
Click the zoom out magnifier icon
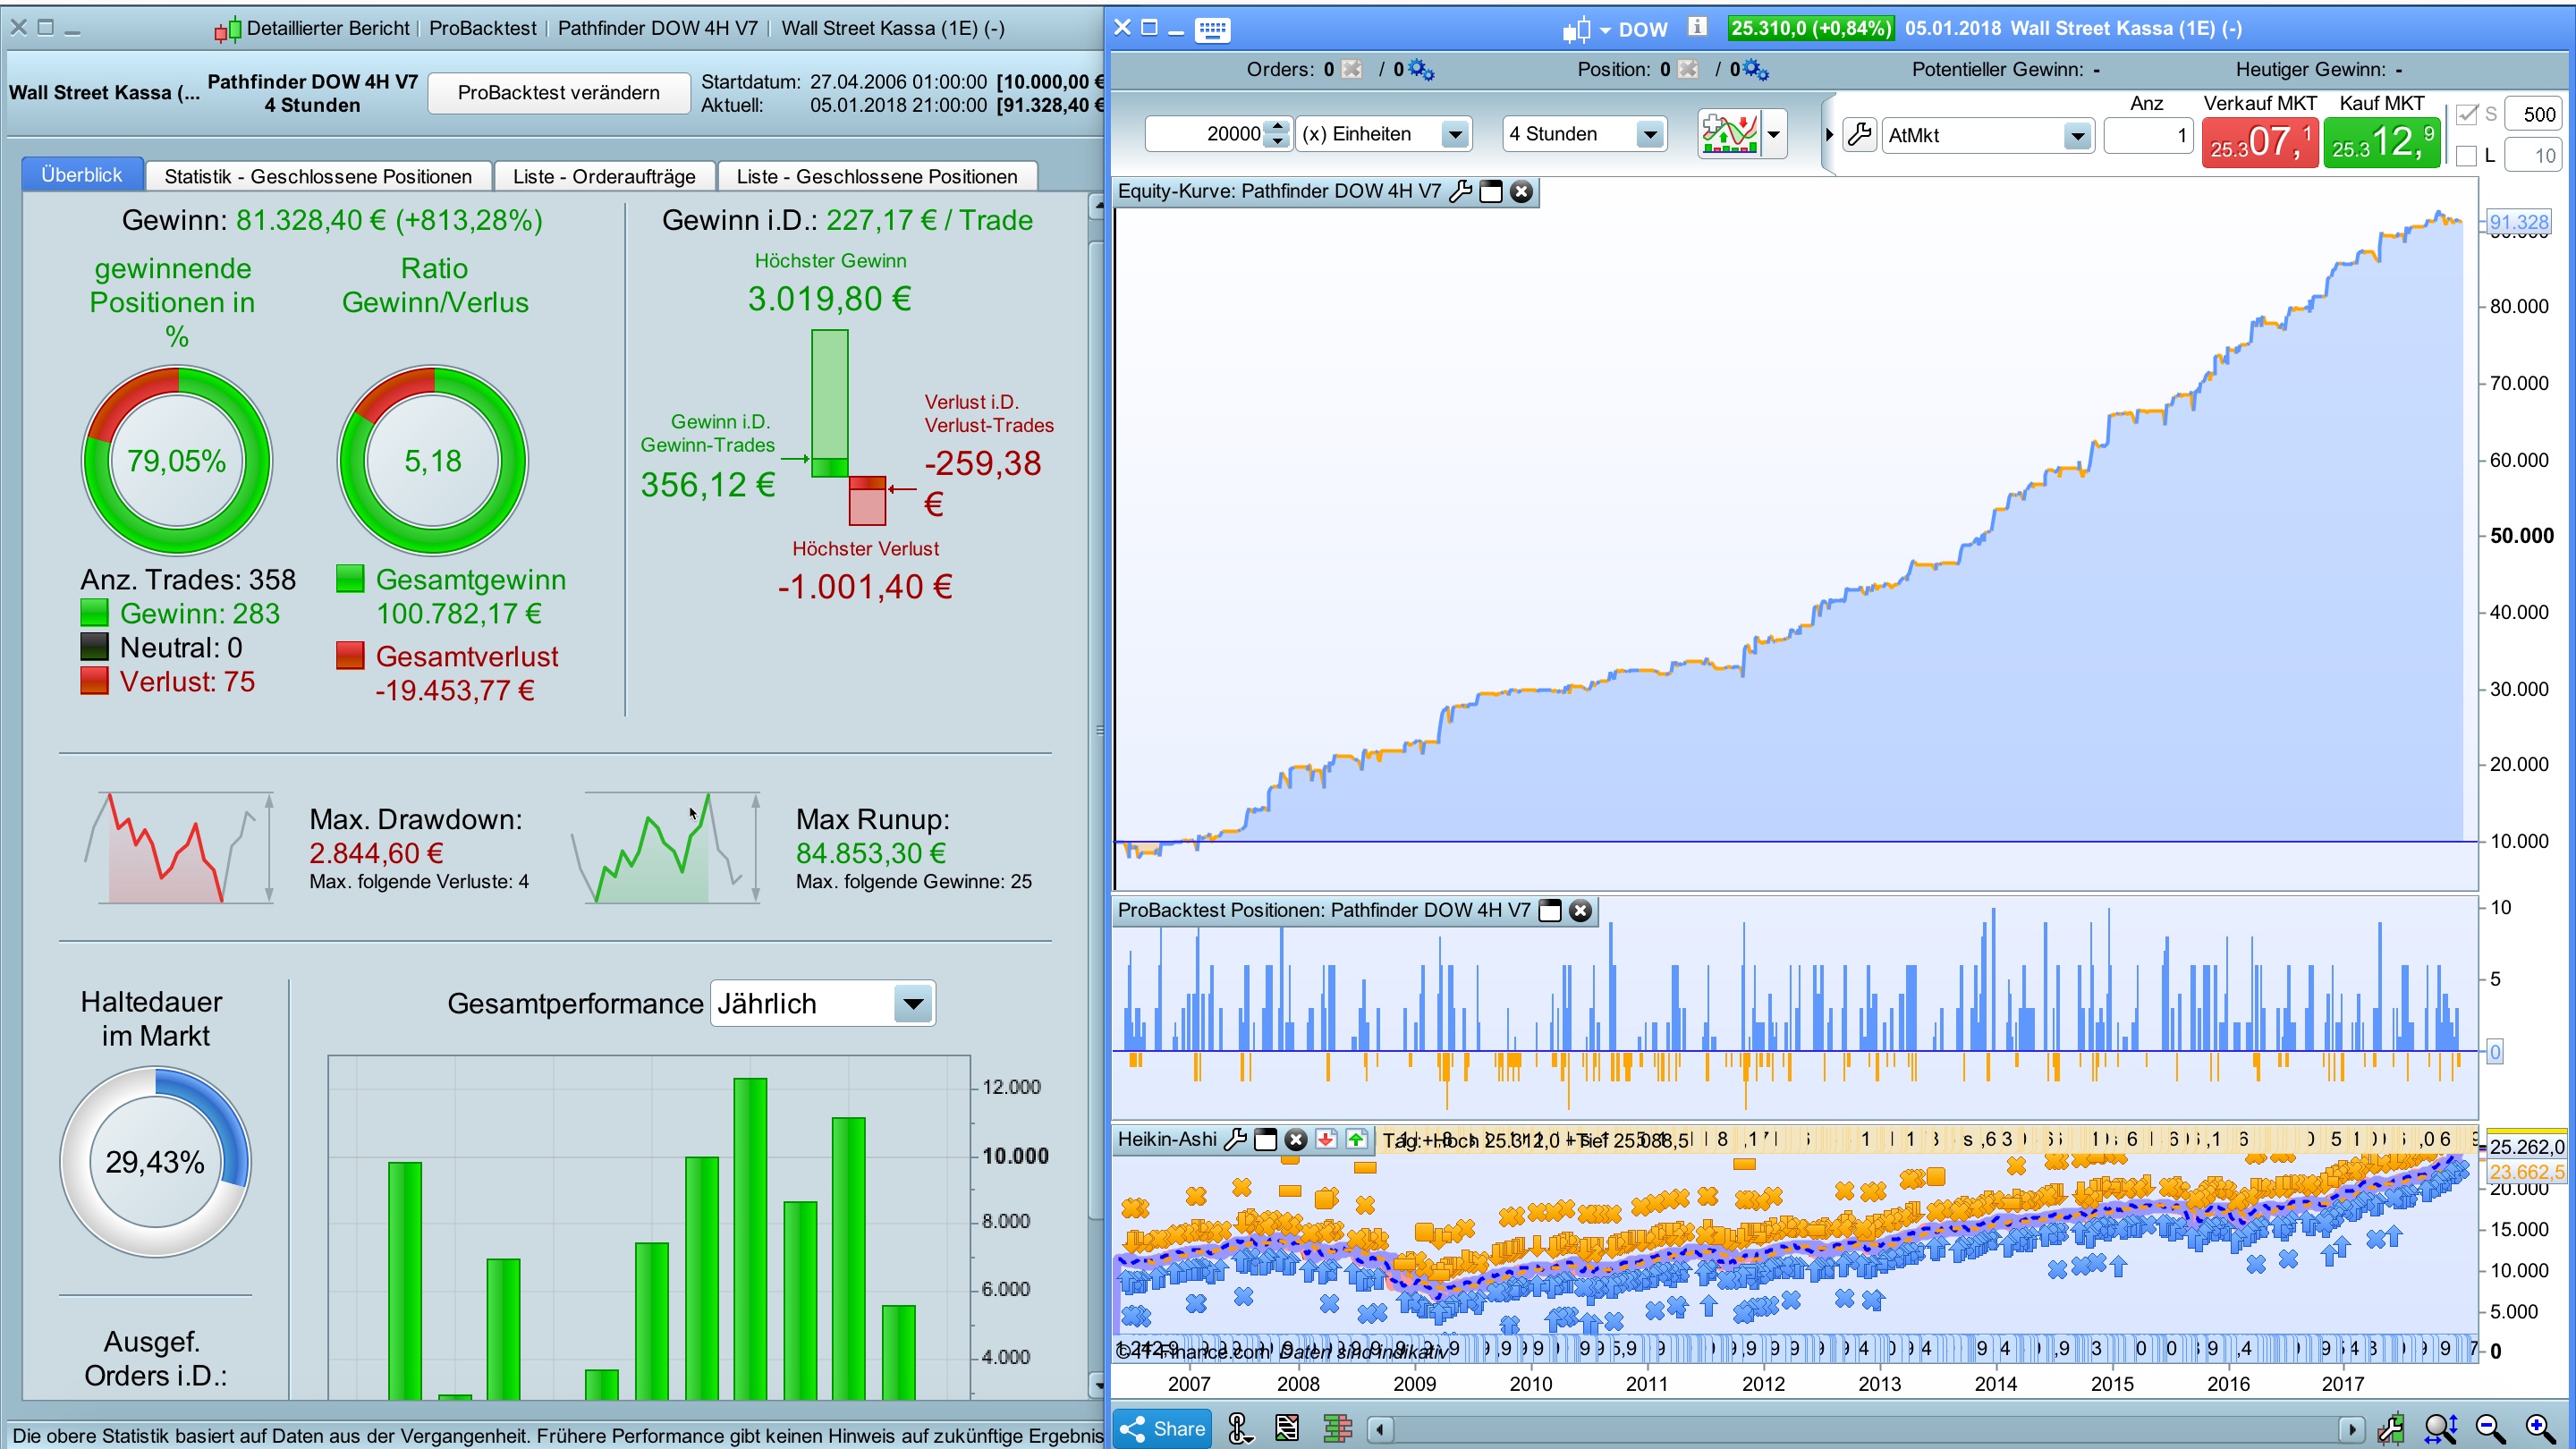click(x=2489, y=1429)
